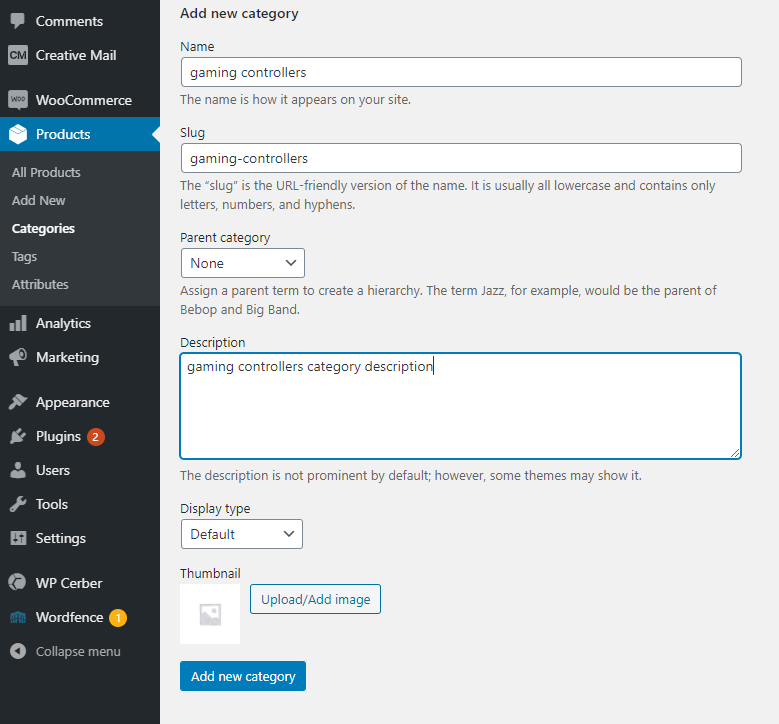This screenshot has width=779, height=724.
Task: Click the thumbnail placeholder image
Action: [210, 614]
